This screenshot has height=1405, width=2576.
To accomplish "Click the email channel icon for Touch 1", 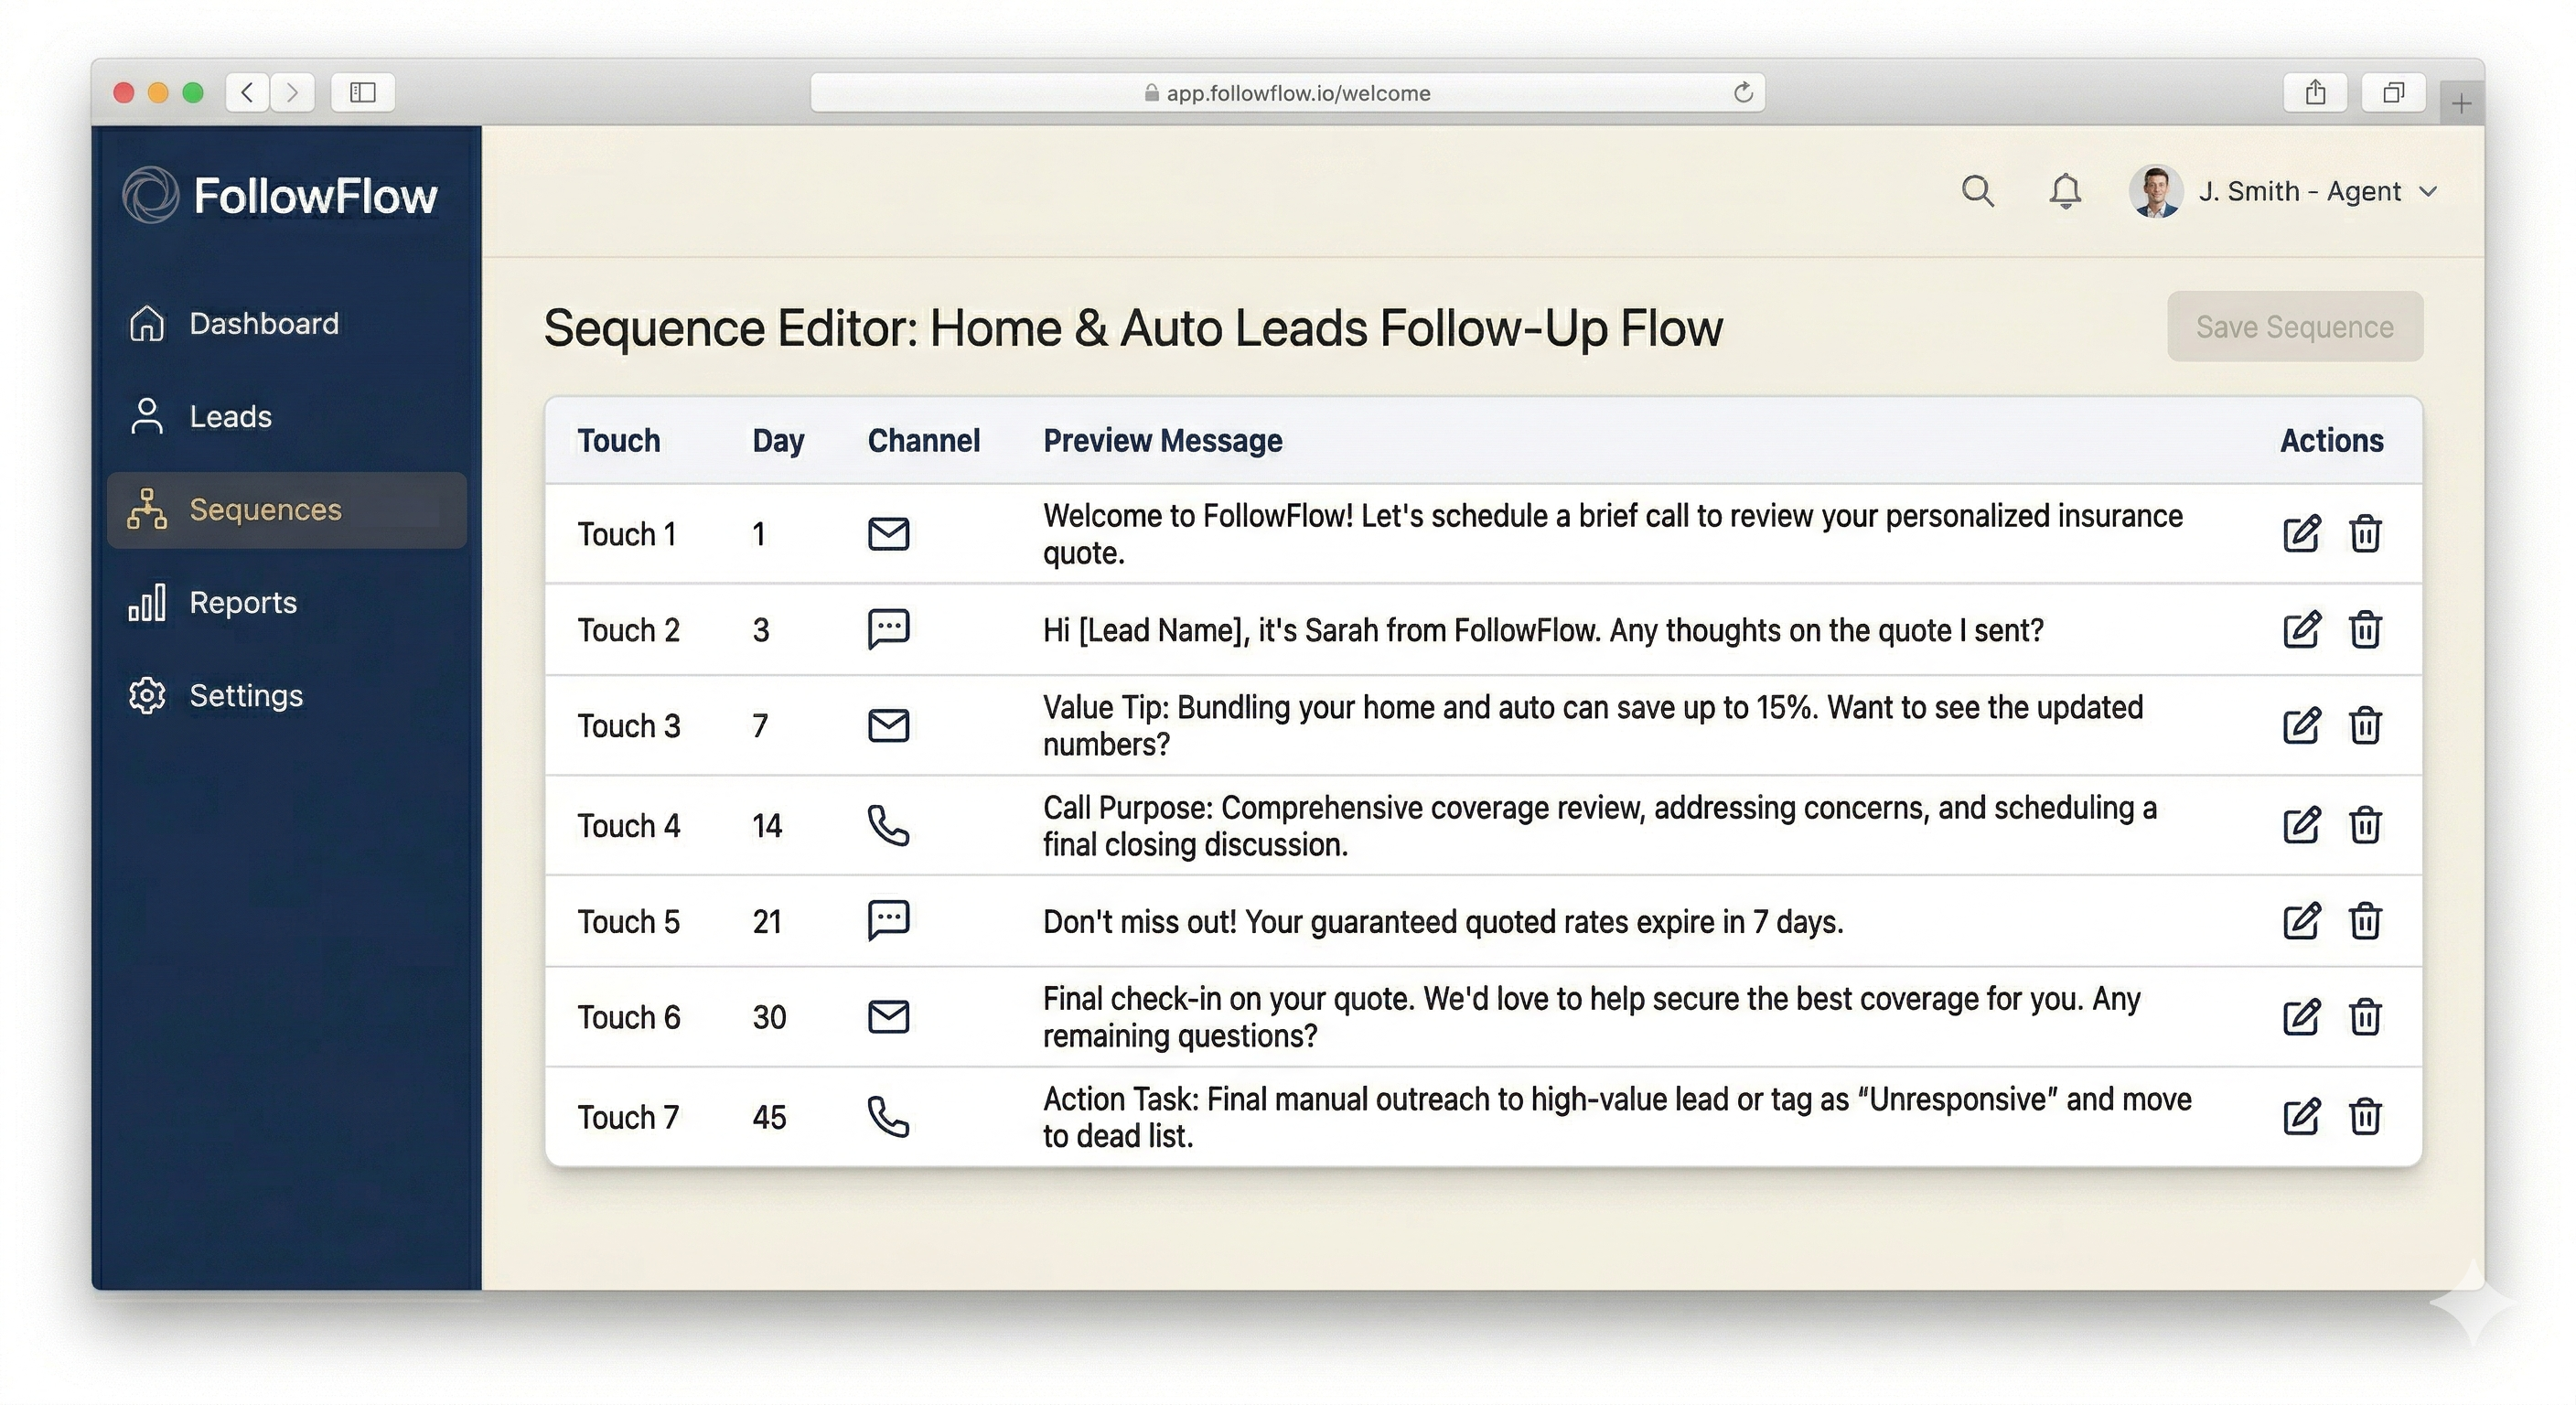I will [888, 534].
